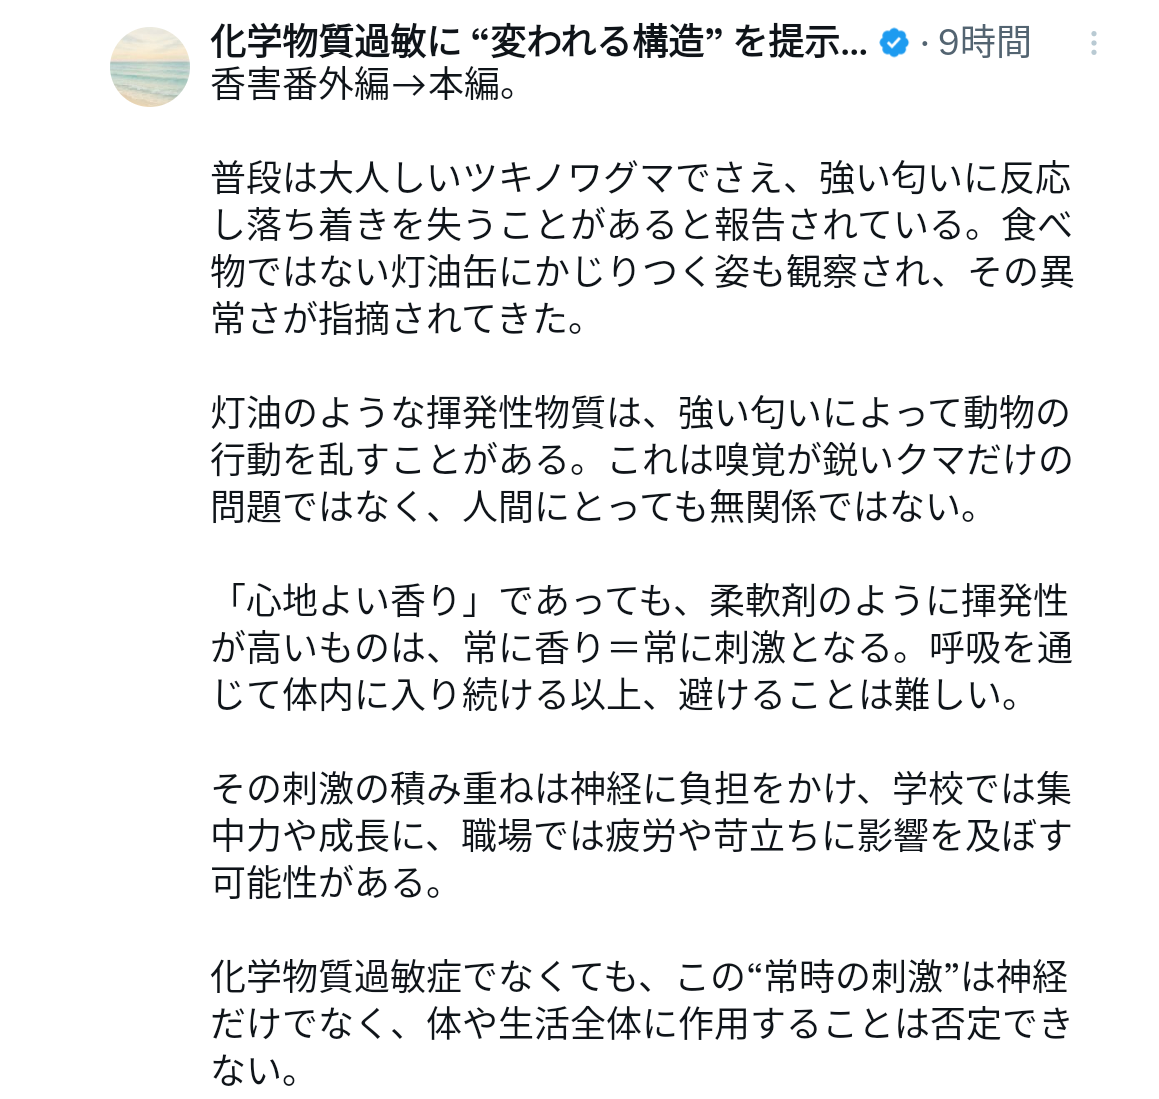Click the blue verified checkmark badge
Viewport: 1159px width, 1099px height.
(x=894, y=43)
